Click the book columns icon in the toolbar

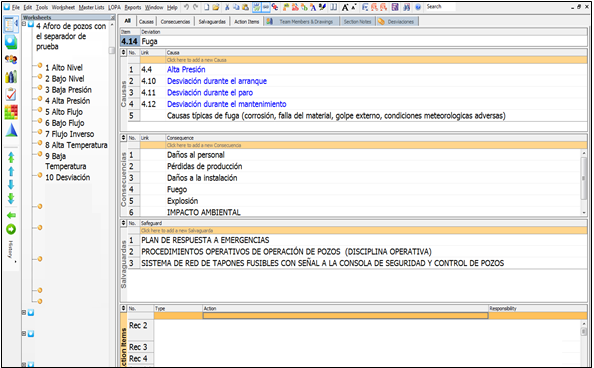pos(333,7)
